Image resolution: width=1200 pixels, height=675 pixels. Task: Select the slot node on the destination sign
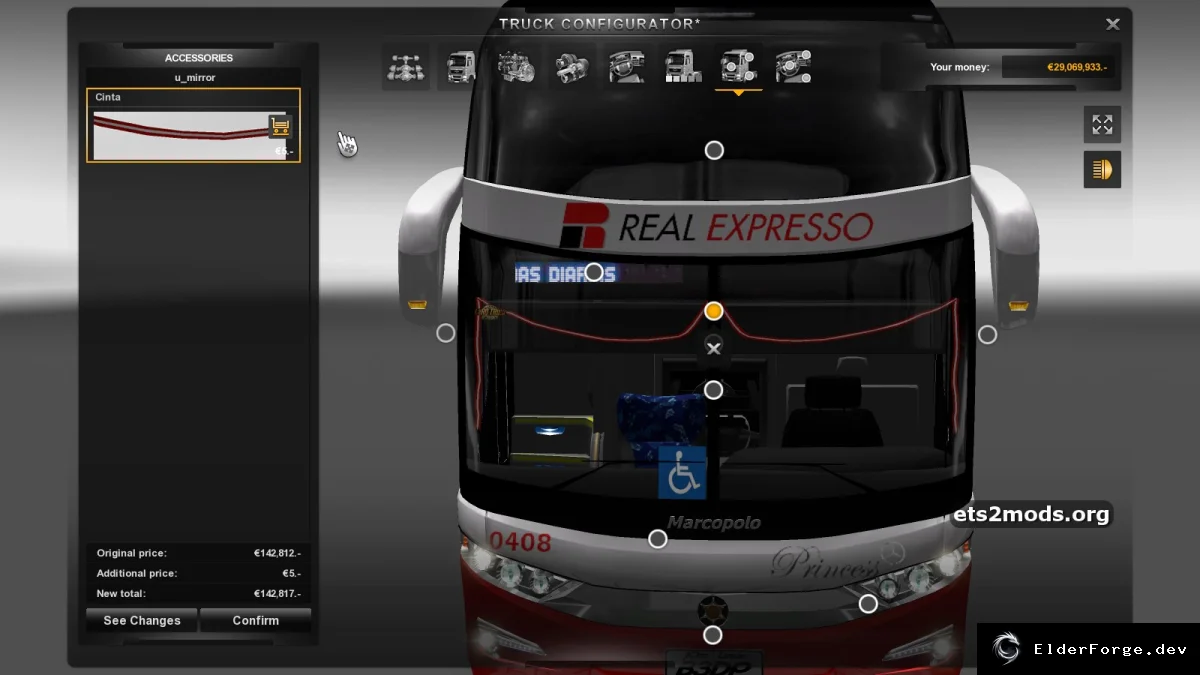pyautogui.click(x=594, y=272)
